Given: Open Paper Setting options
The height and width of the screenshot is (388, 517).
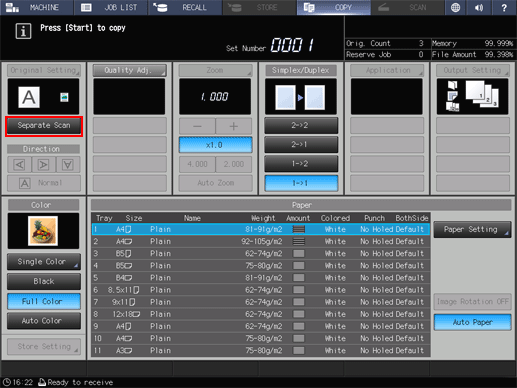Looking at the screenshot, I should click(x=472, y=229).
